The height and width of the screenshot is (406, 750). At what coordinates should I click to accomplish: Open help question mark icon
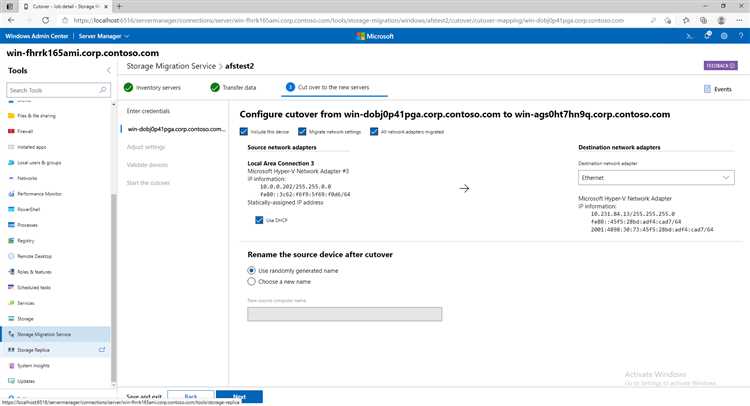coord(740,36)
